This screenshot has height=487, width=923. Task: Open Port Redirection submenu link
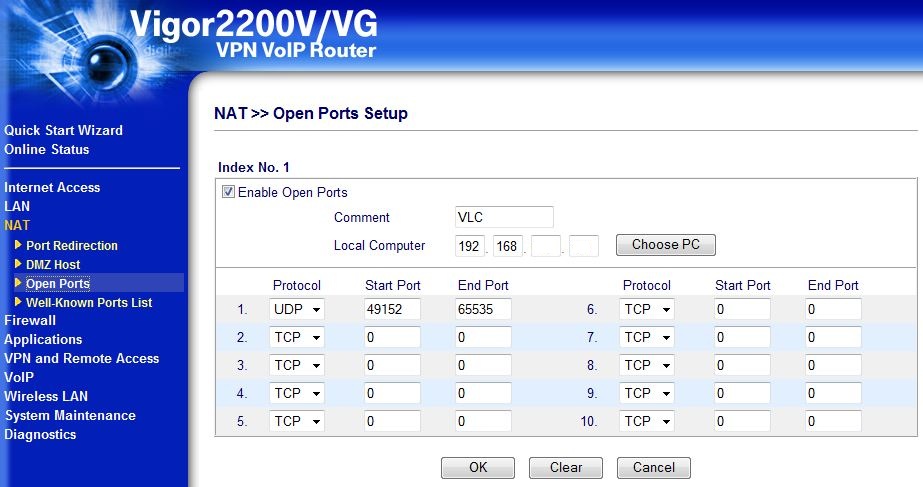coord(72,246)
